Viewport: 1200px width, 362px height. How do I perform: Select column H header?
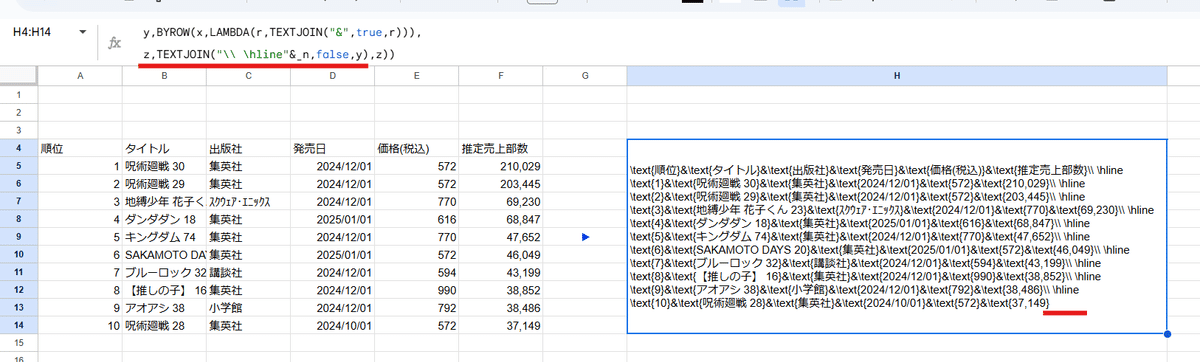pyautogui.click(x=897, y=75)
